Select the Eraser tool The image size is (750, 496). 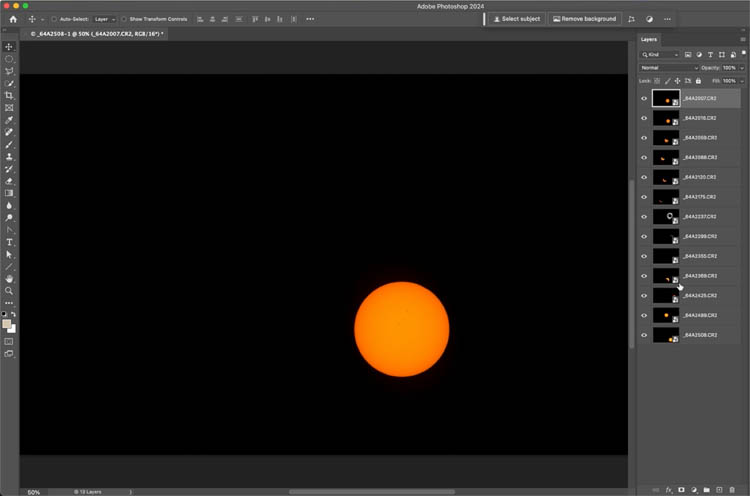[9, 181]
